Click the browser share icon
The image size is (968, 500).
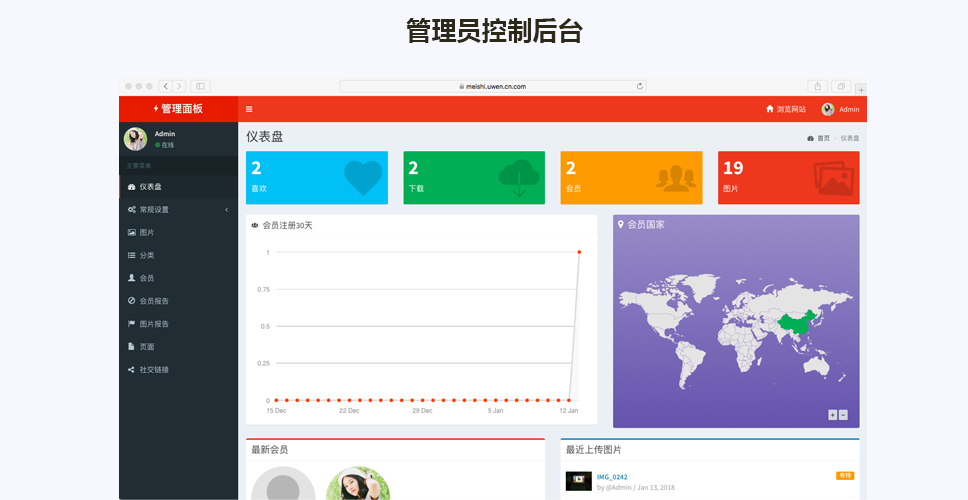[818, 86]
